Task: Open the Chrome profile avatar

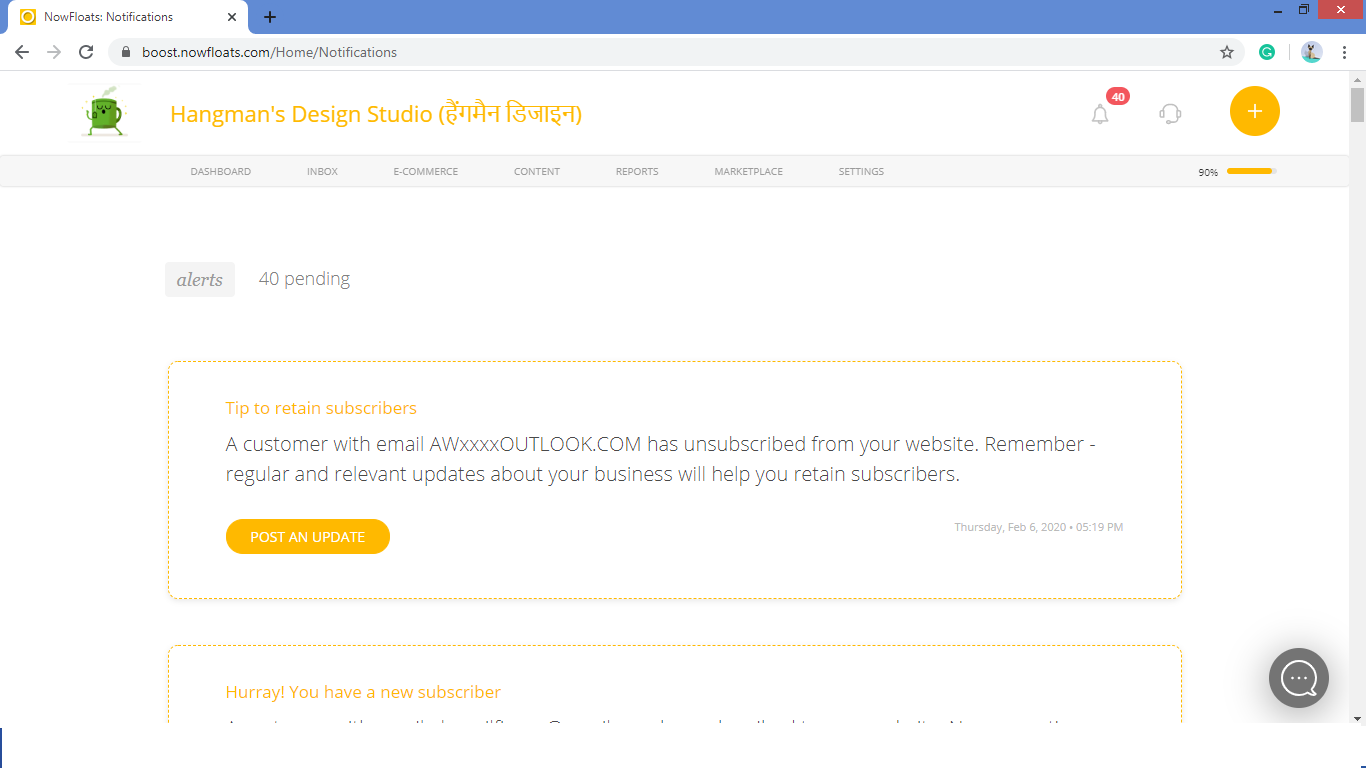Action: click(x=1312, y=52)
